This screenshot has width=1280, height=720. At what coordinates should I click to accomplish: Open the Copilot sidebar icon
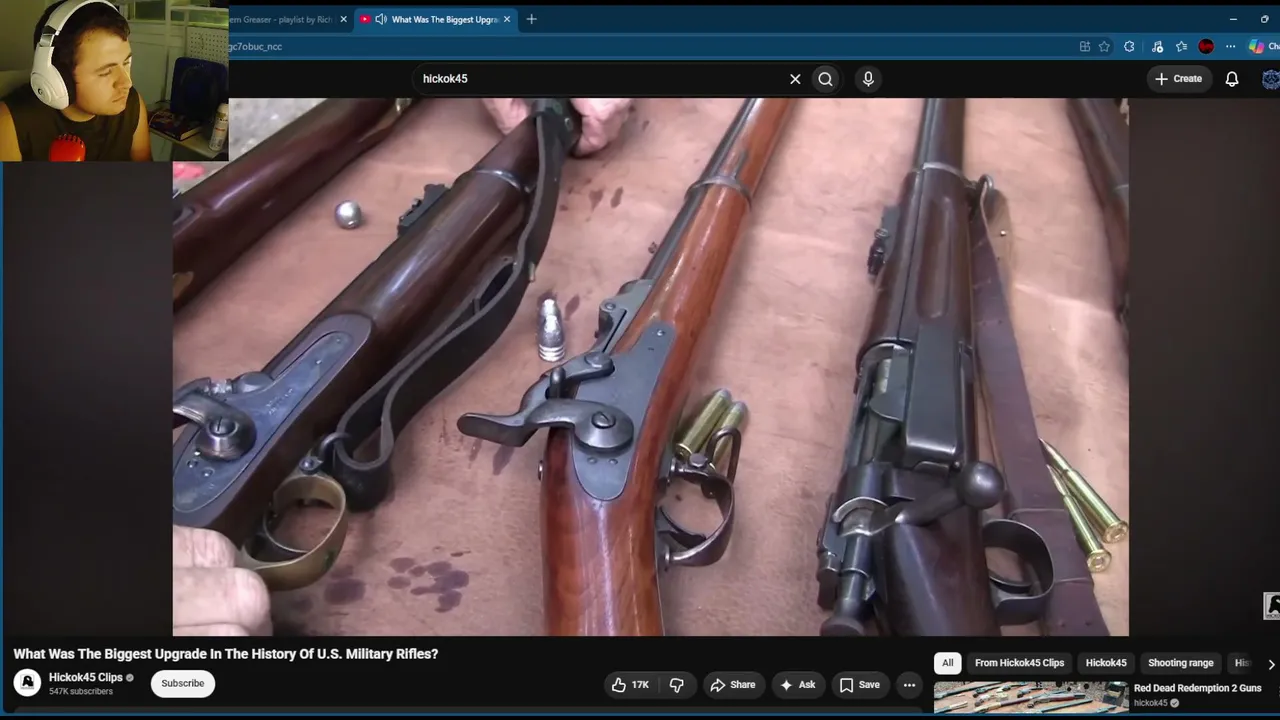point(1257,46)
